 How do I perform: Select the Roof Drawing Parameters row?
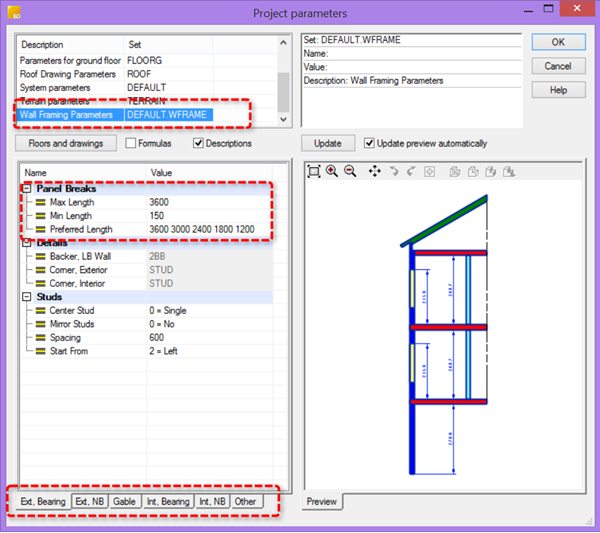pos(68,73)
